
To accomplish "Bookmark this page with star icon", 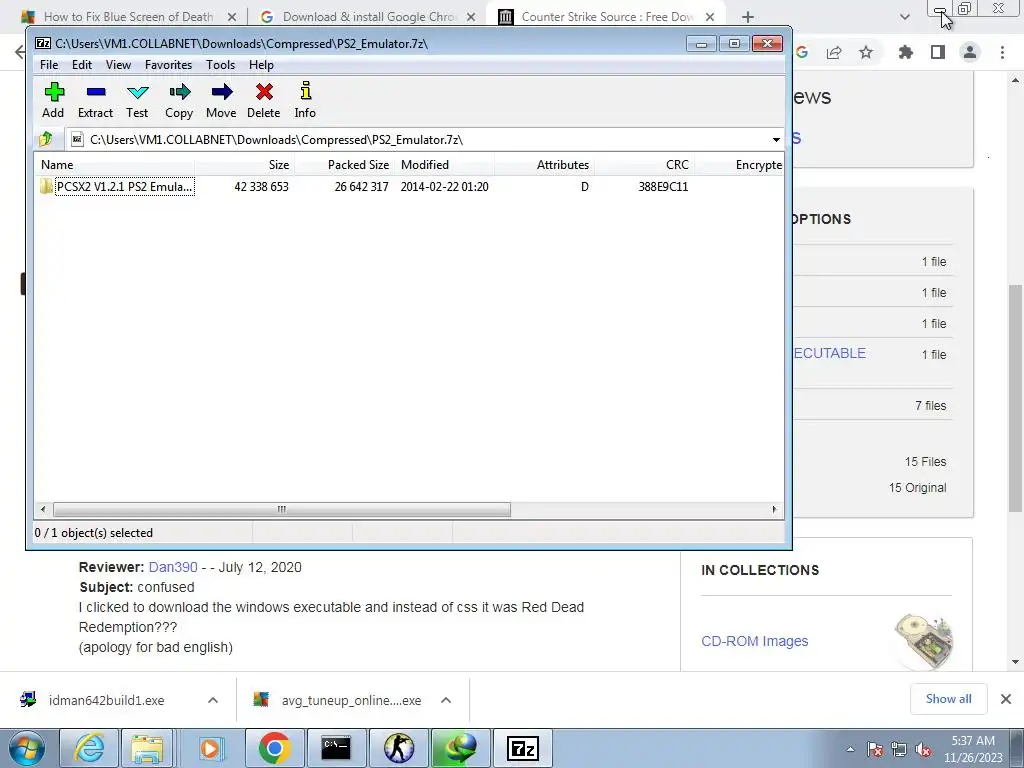I will (866, 53).
